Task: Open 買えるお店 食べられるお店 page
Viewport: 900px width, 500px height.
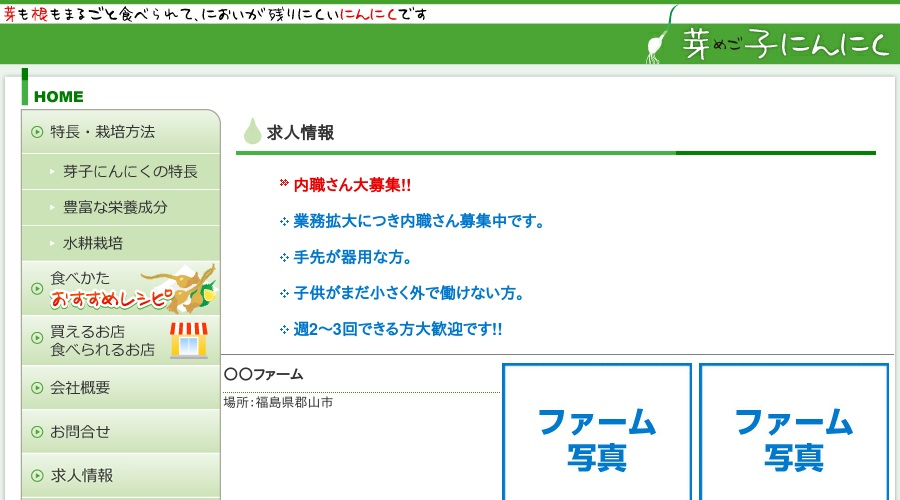Action: [x=102, y=341]
